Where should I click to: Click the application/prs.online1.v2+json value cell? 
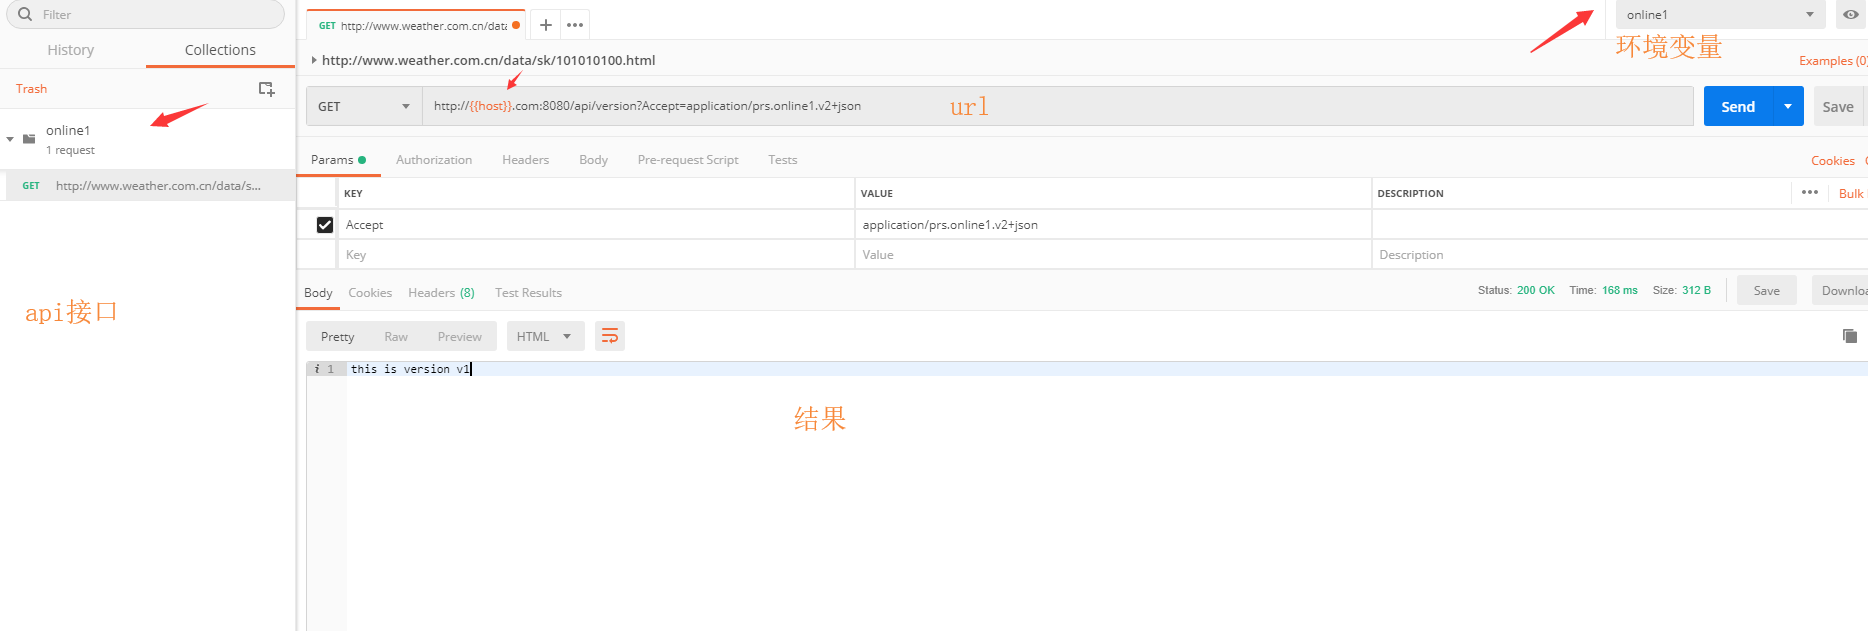coord(1113,225)
